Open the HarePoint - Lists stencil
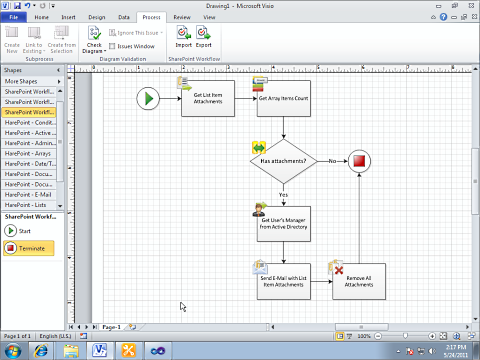The width and height of the screenshot is (480, 360). (29, 205)
